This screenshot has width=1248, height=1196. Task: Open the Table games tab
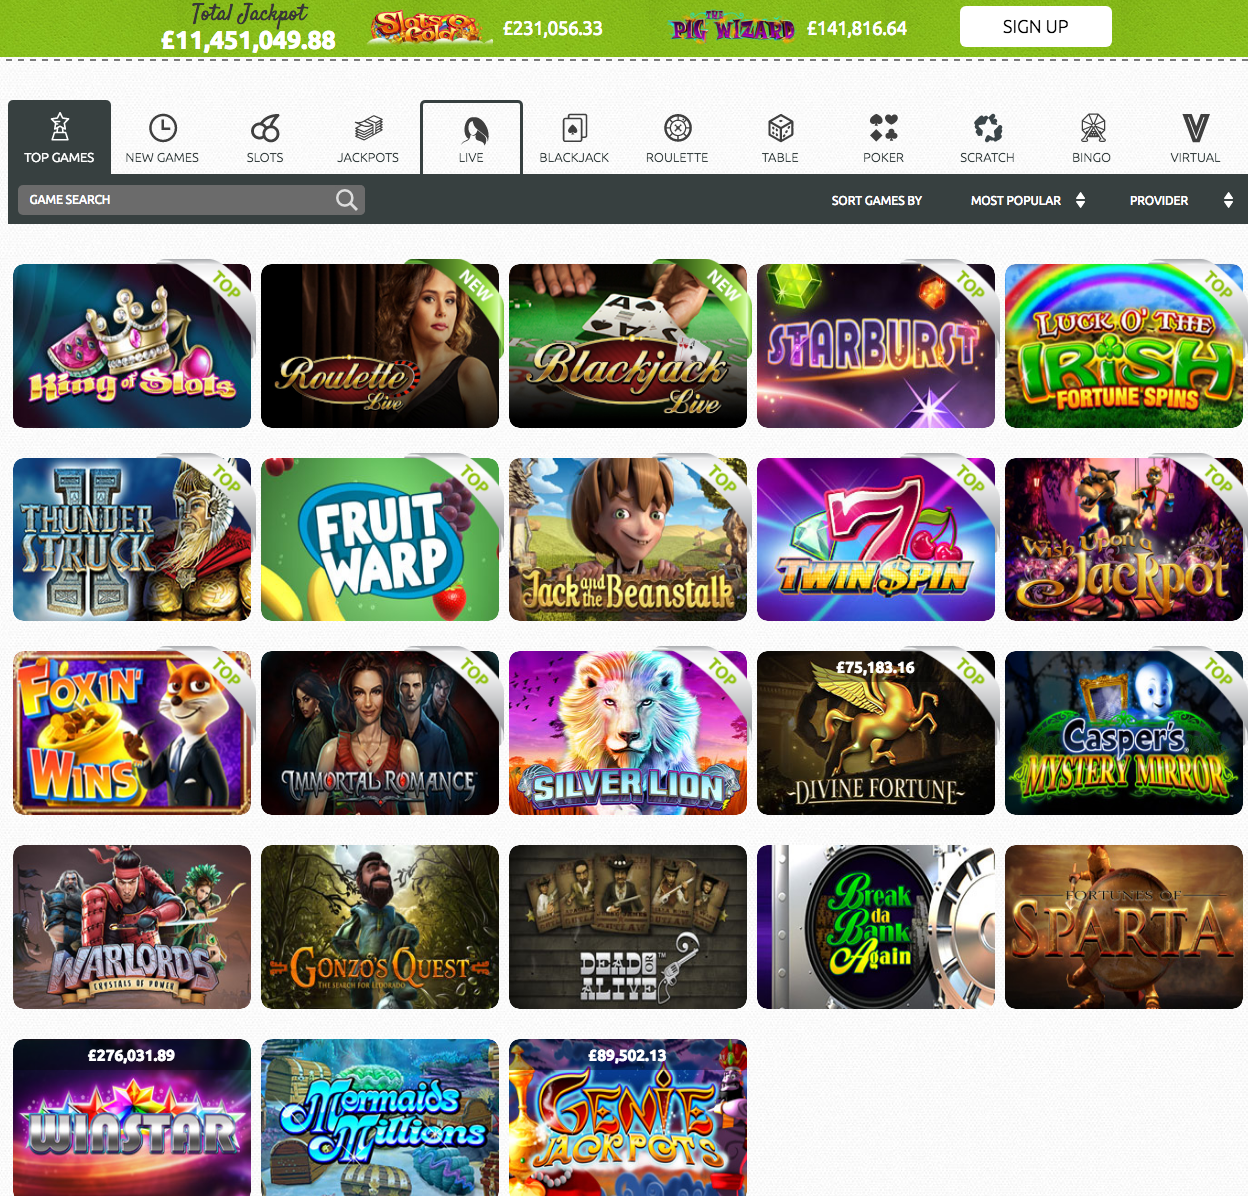[x=780, y=137]
